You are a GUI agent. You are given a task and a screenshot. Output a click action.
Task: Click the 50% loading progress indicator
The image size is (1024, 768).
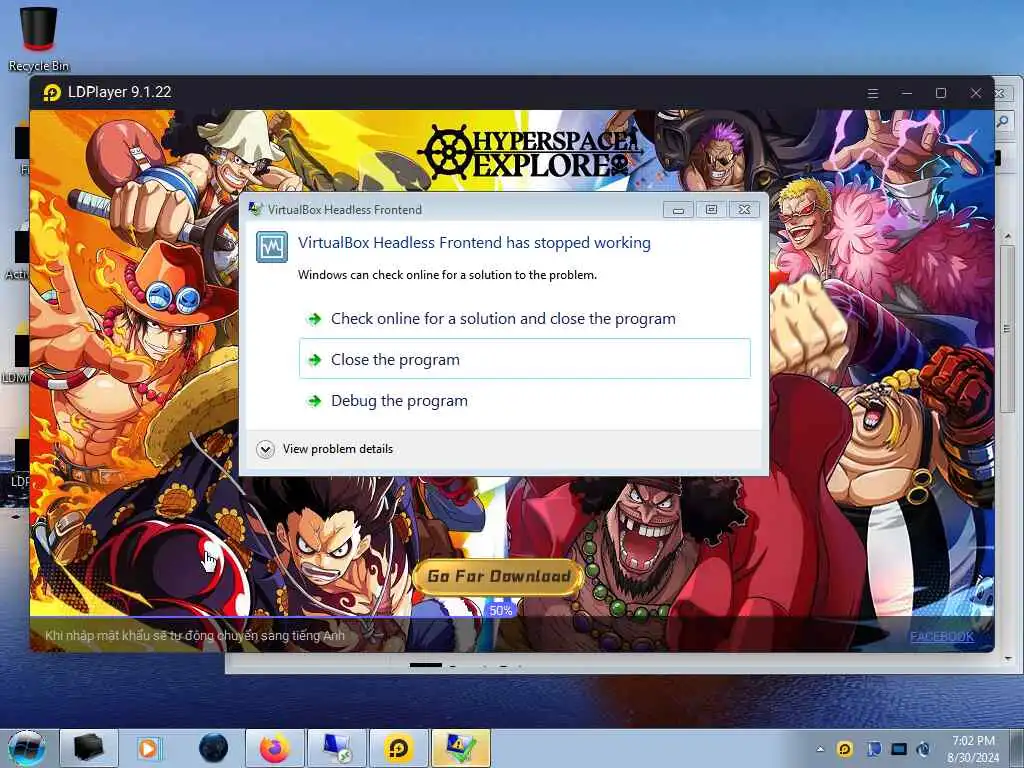[x=501, y=611]
